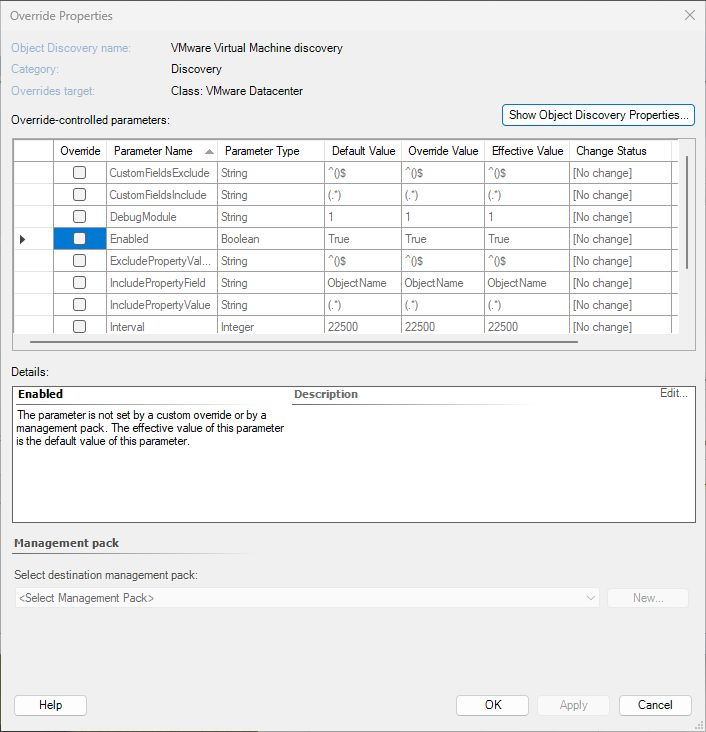Click the Edit... link in Details

(x=673, y=393)
